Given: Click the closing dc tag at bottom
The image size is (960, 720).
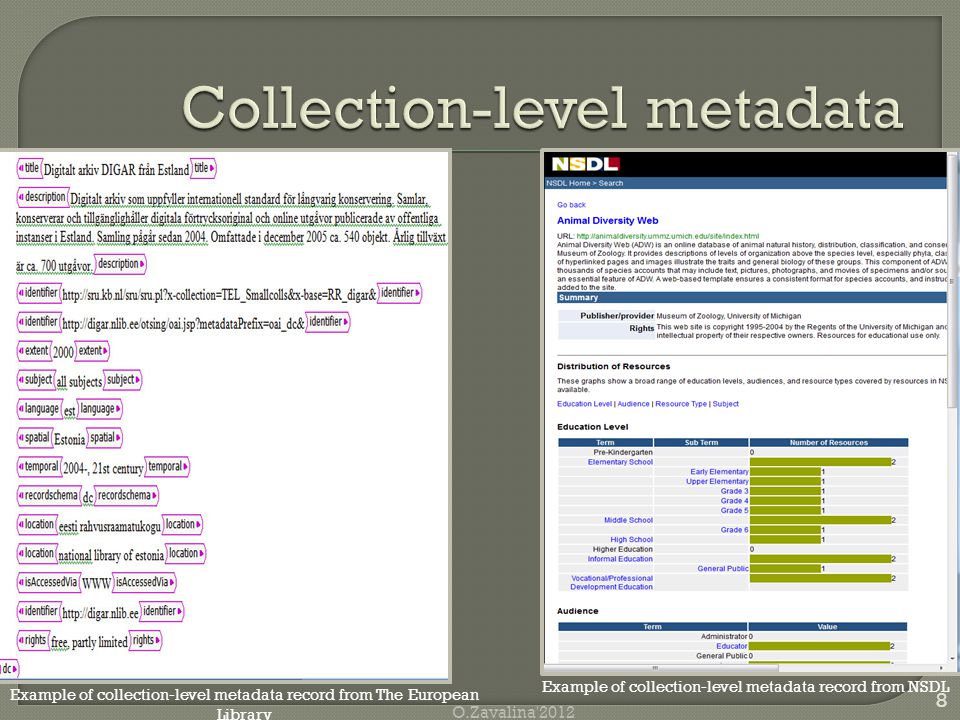Looking at the screenshot, I should [x=9, y=669].
